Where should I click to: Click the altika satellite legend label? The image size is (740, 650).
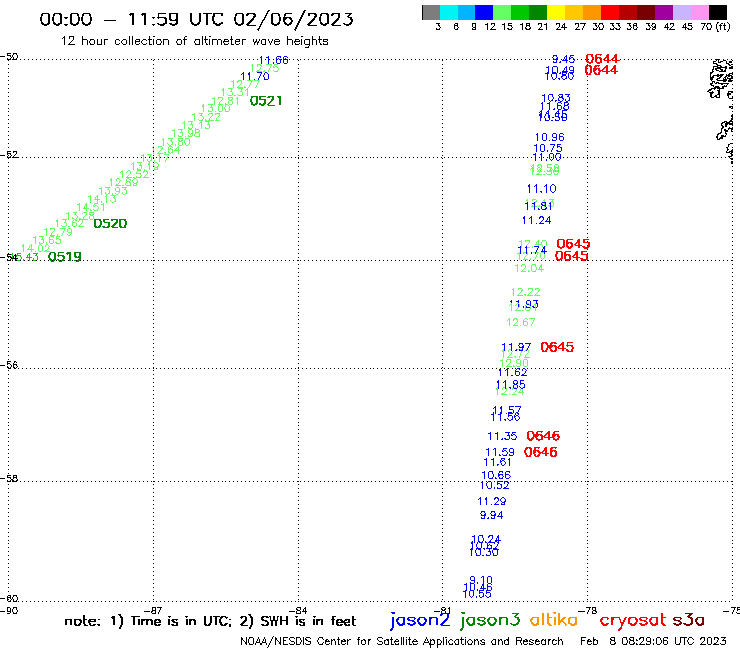coord(554,619)
